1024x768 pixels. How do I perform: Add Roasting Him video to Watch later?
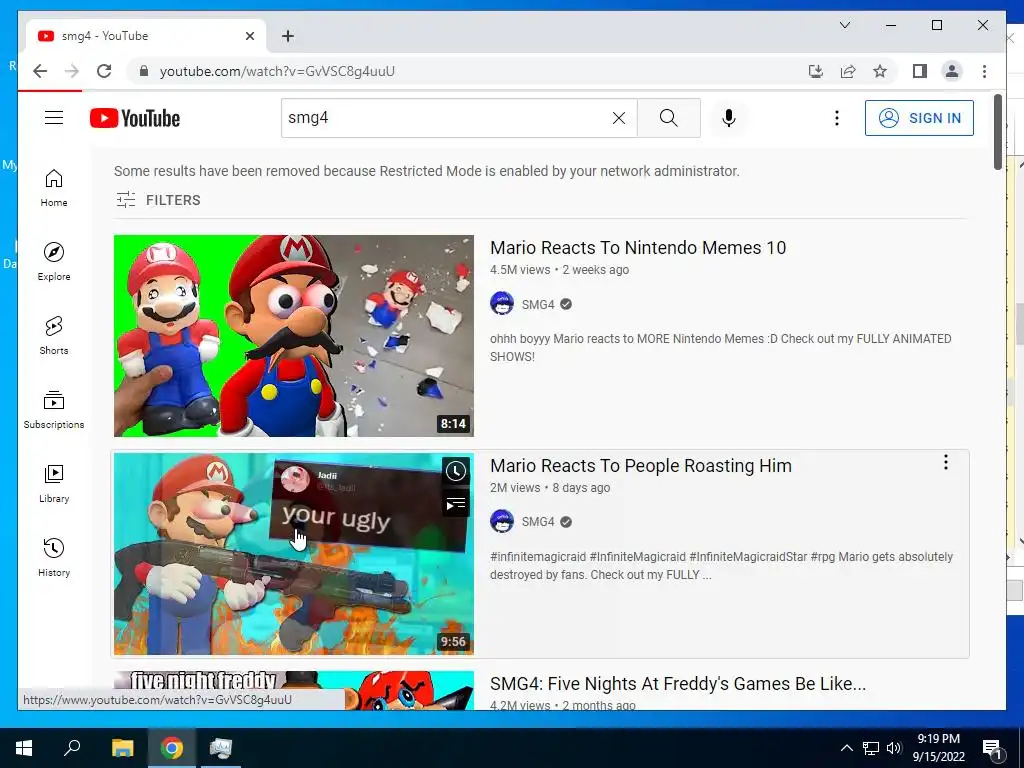(456, 471)
